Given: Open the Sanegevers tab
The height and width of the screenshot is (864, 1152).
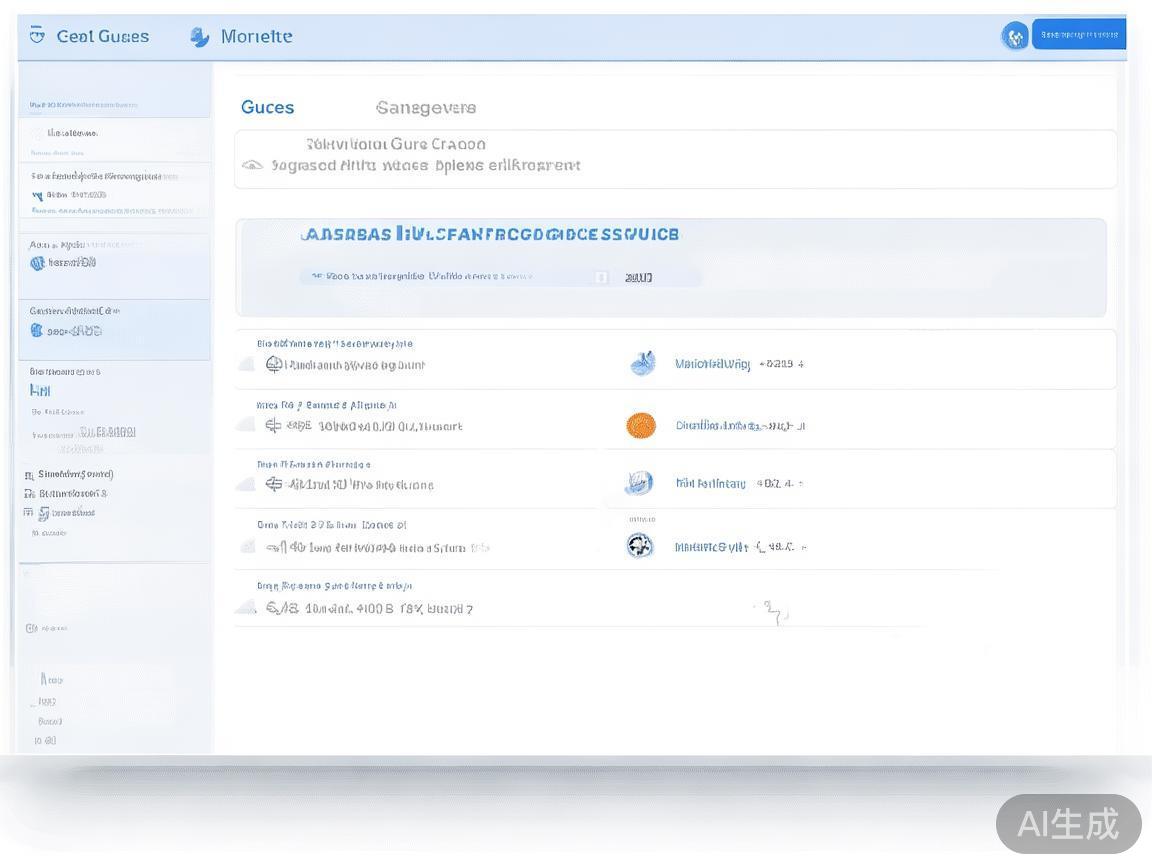Looking at the screenshot, I should (426, 108).
